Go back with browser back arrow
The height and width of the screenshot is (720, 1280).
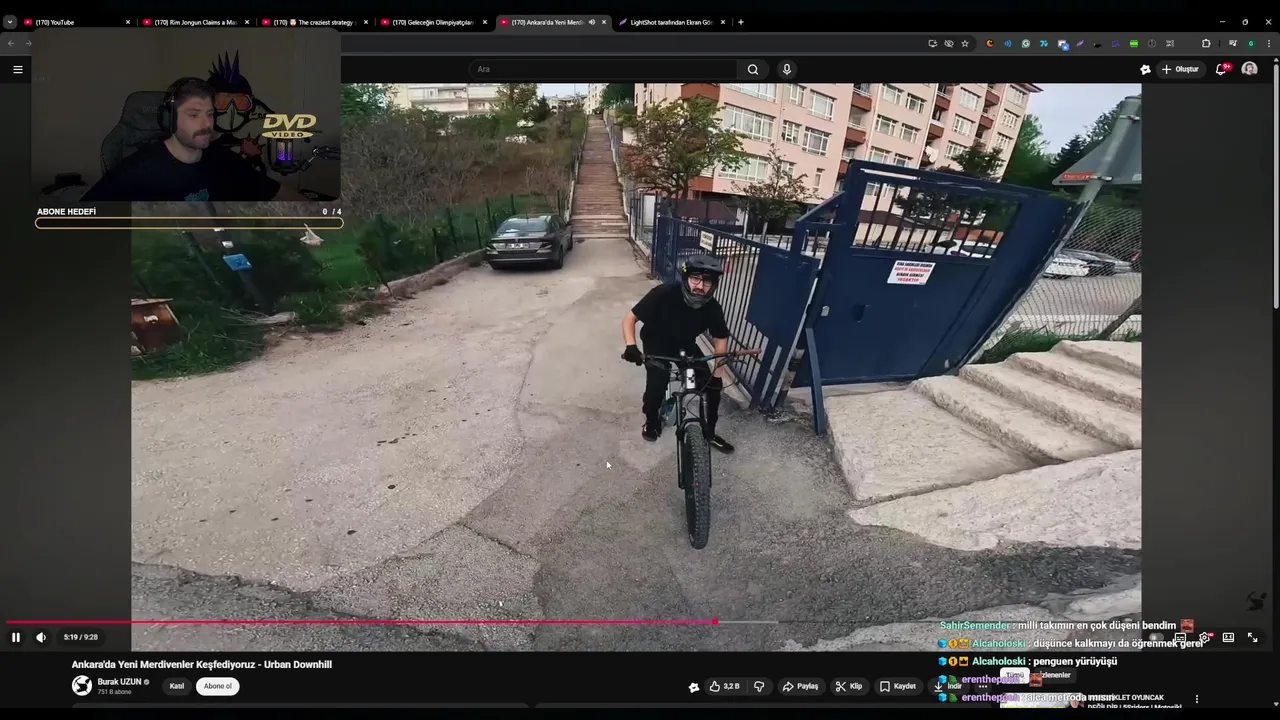11,43
